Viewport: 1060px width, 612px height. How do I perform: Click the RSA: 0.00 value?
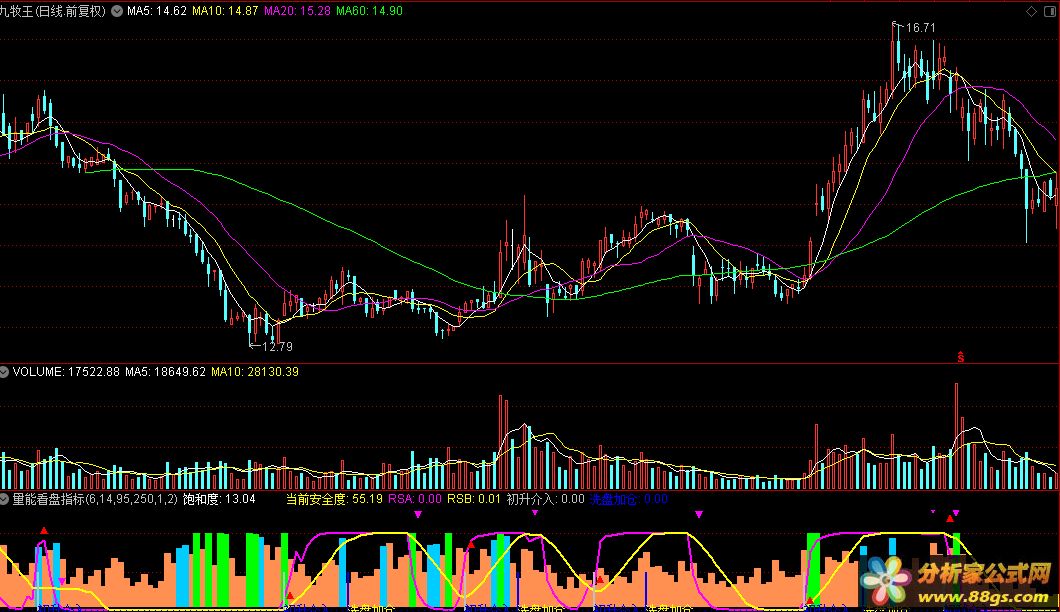(x=414, y=499)
